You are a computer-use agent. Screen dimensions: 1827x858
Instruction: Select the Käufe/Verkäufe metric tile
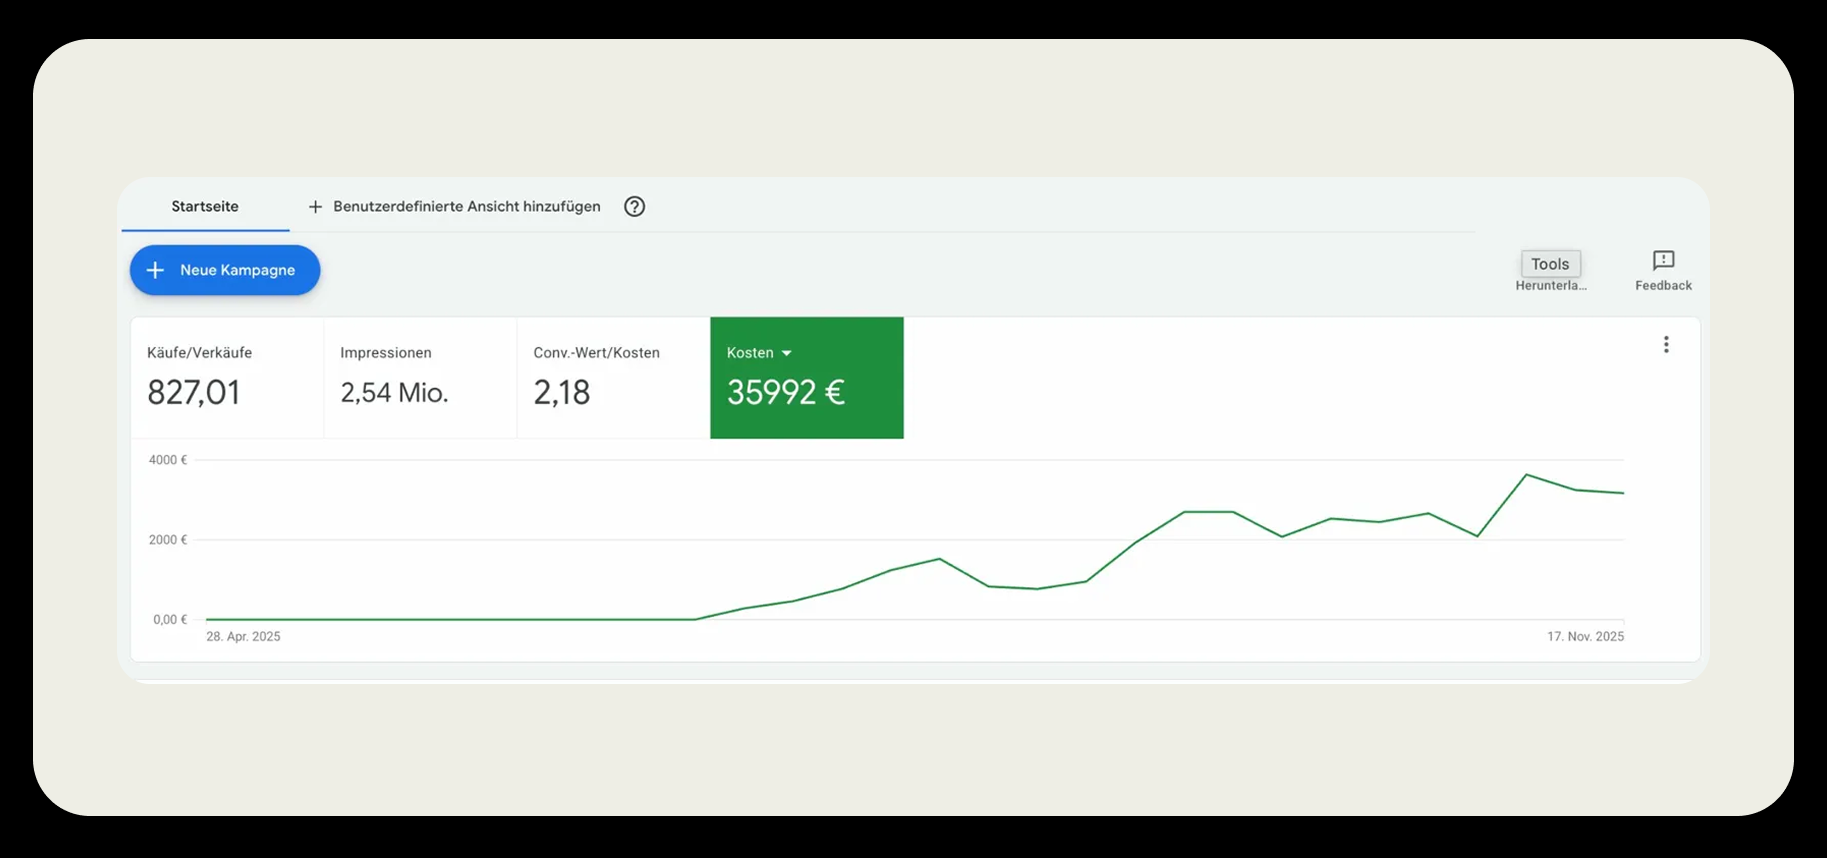coord(227,378)
